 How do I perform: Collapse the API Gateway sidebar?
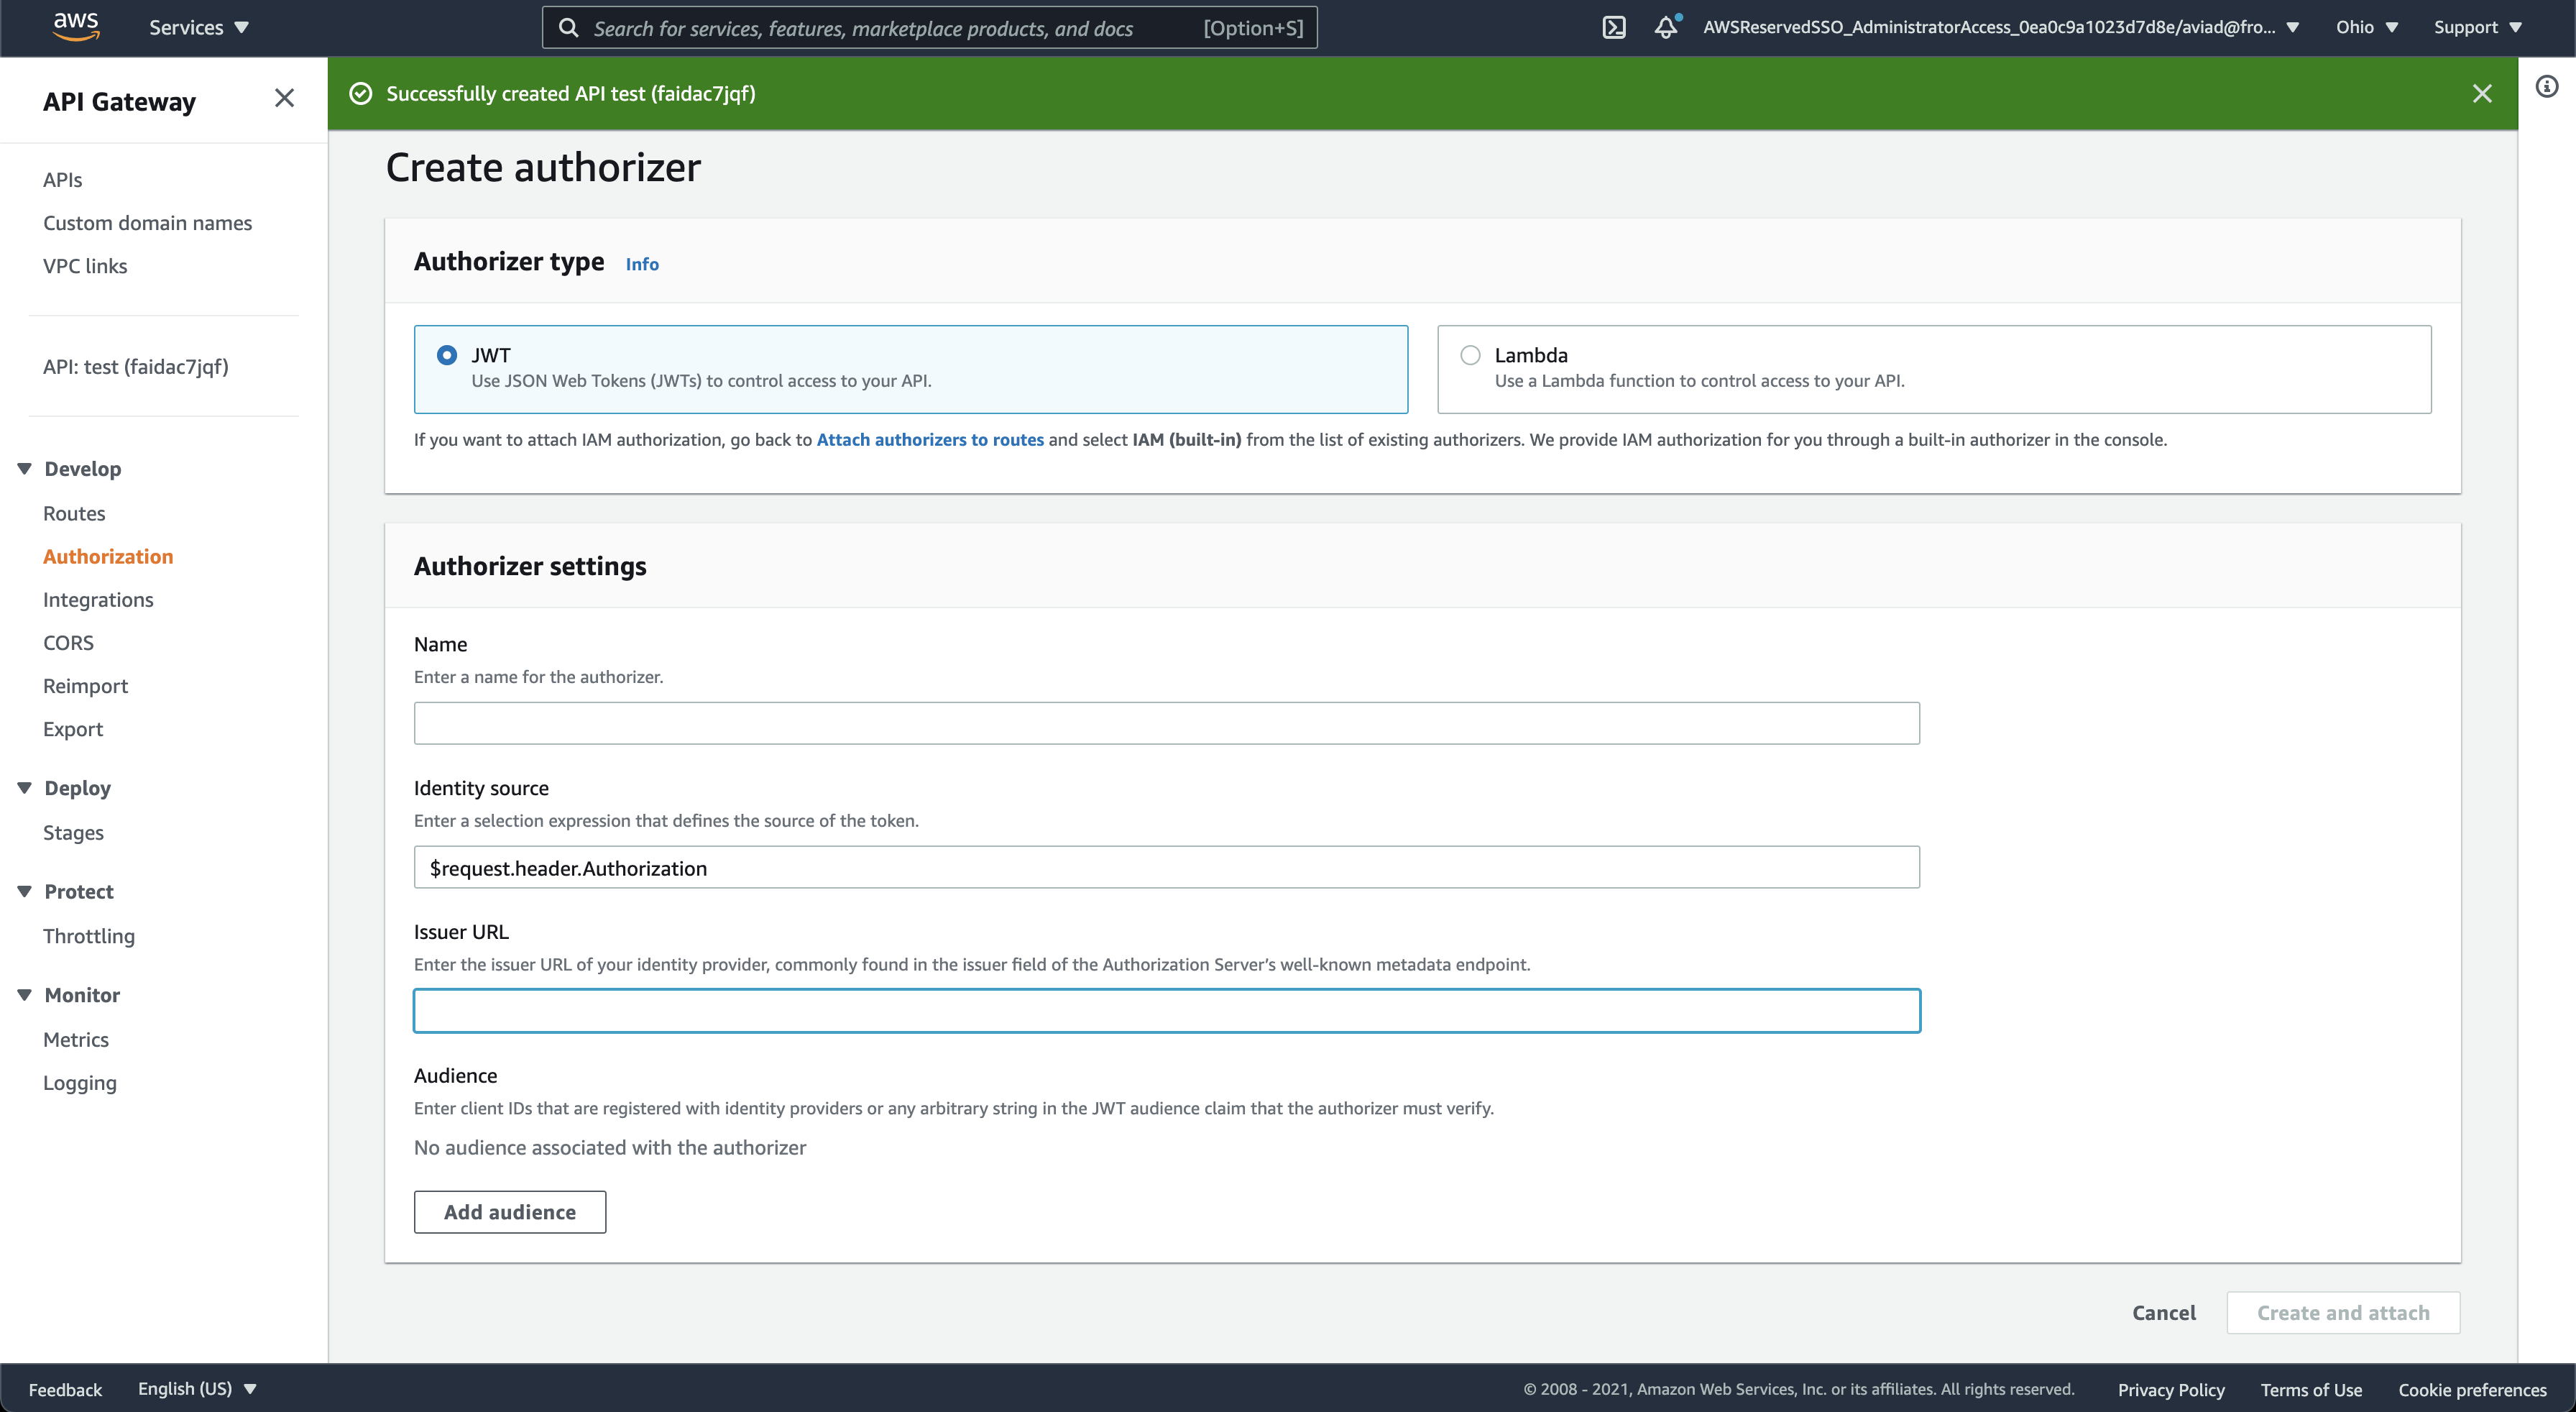284,97
